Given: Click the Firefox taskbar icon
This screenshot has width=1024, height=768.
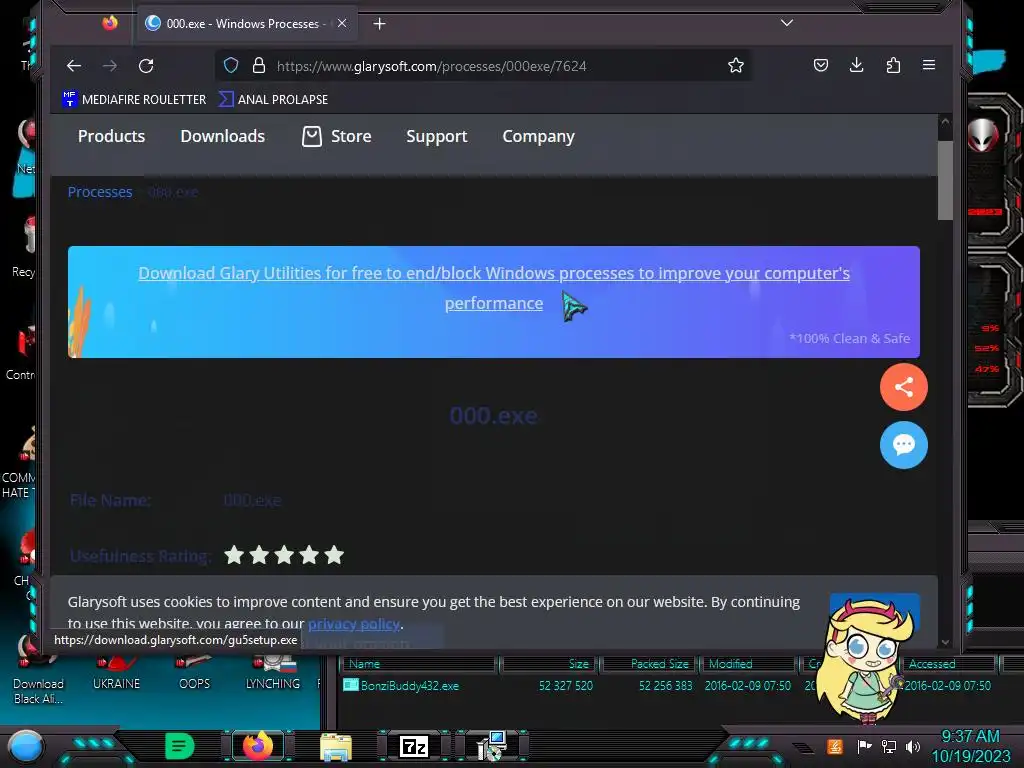Looking at the screenshot, I should [x=257, y=746].
